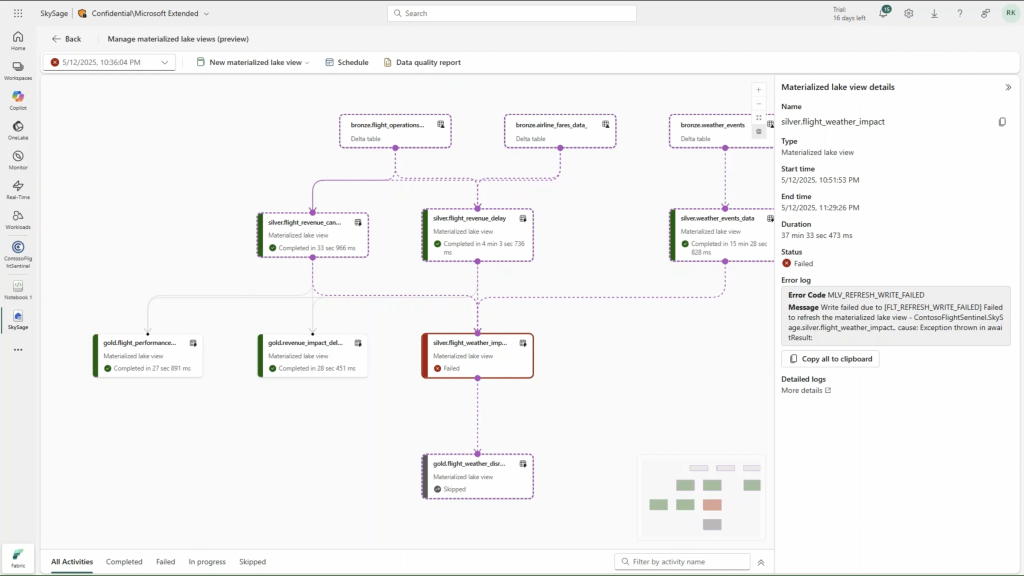Screen dimensions: 1024x576
Task: Click the Trial 16 days left indicator
Action: click(x=849, y=14)
